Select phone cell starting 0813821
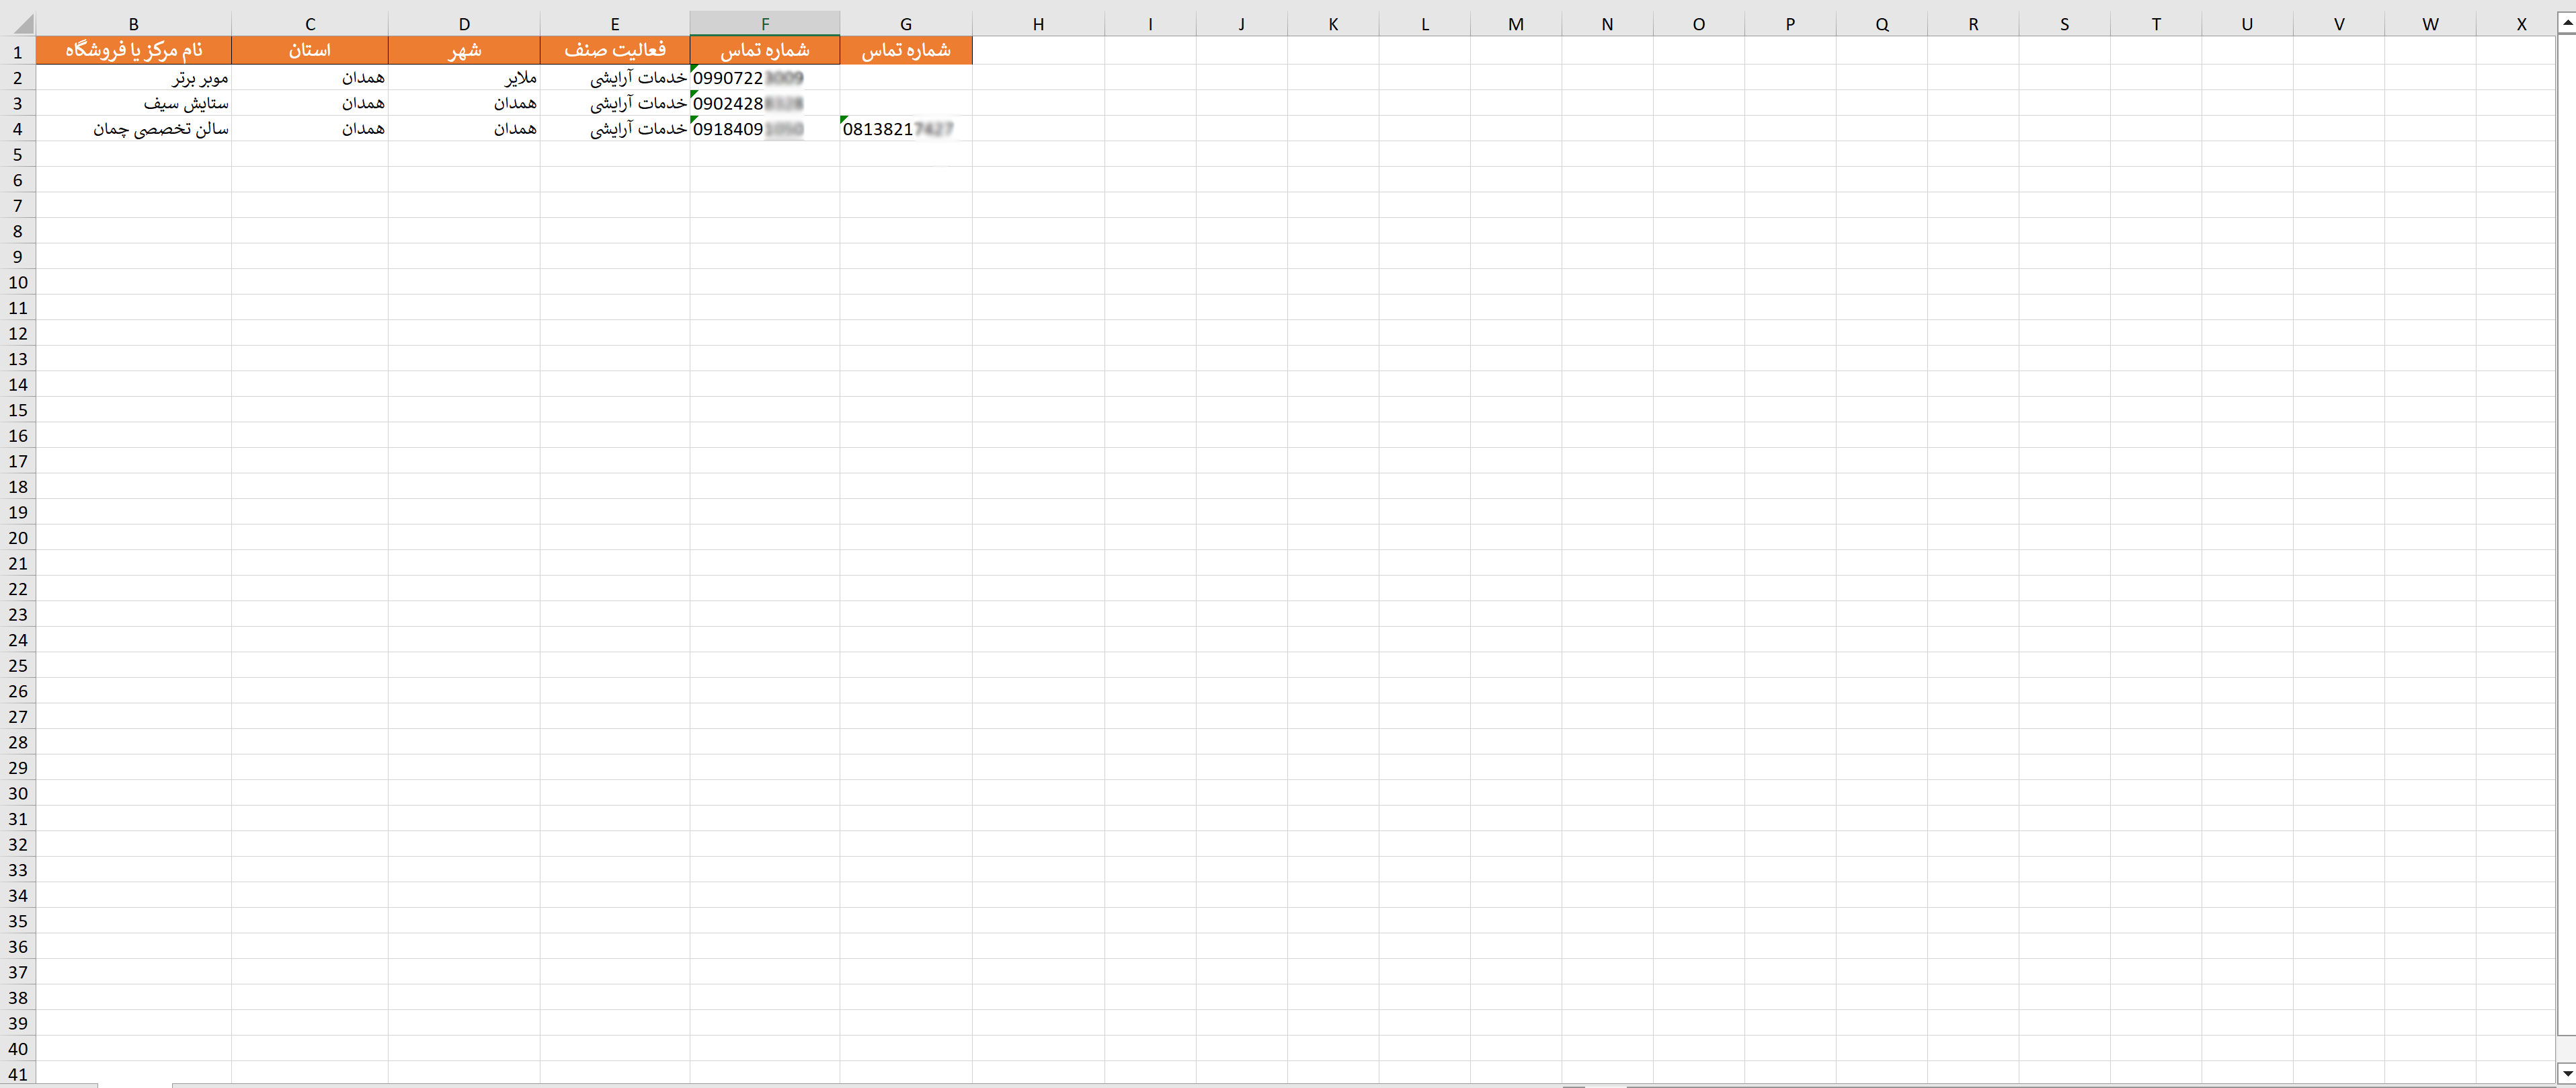 pos(906,129)
